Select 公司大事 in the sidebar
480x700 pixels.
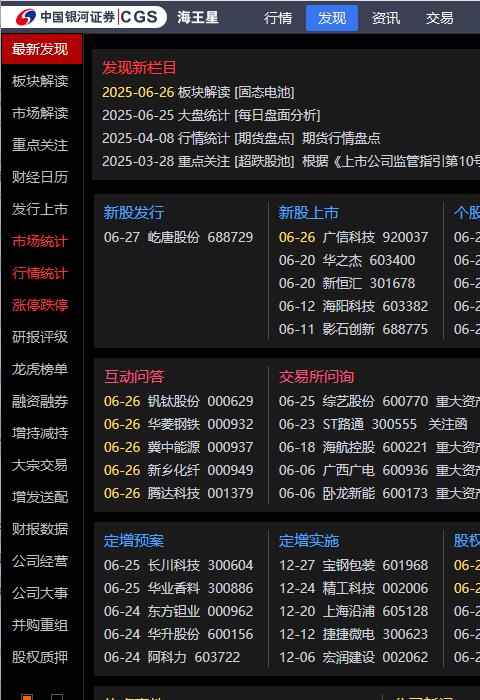40,593
